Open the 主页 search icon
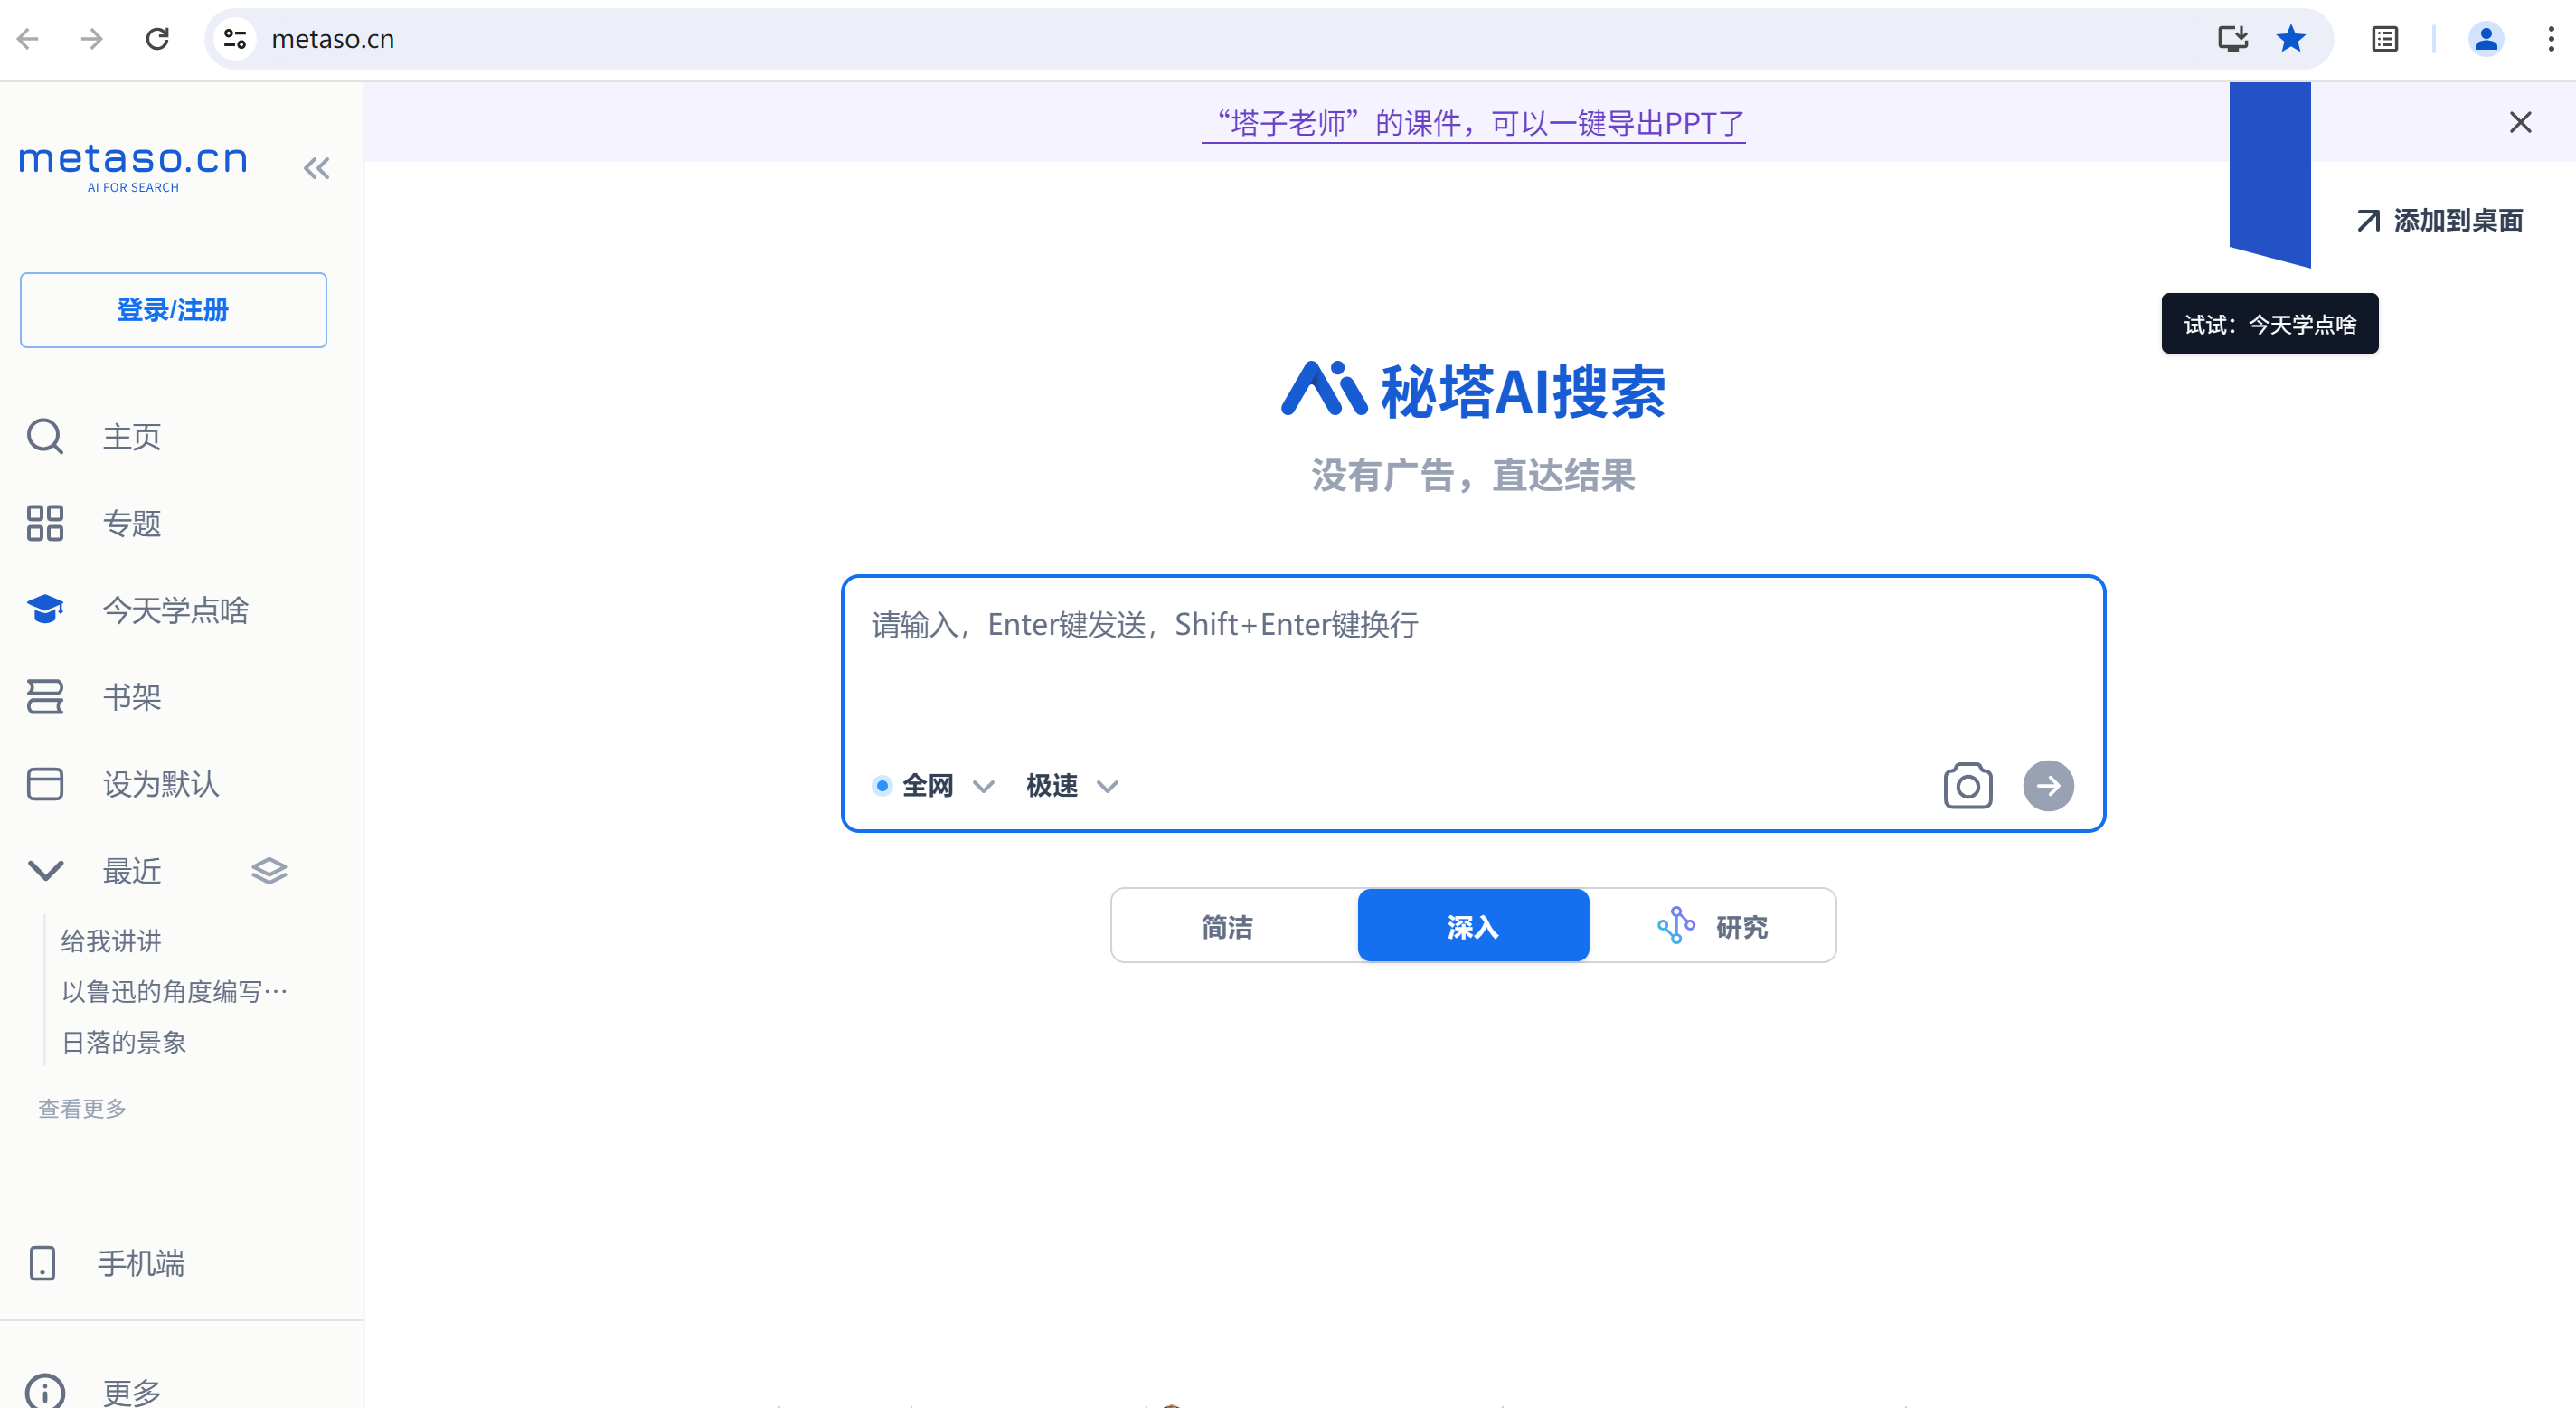The height and width of the screenshot is (1408, 2576). point(45,436)
